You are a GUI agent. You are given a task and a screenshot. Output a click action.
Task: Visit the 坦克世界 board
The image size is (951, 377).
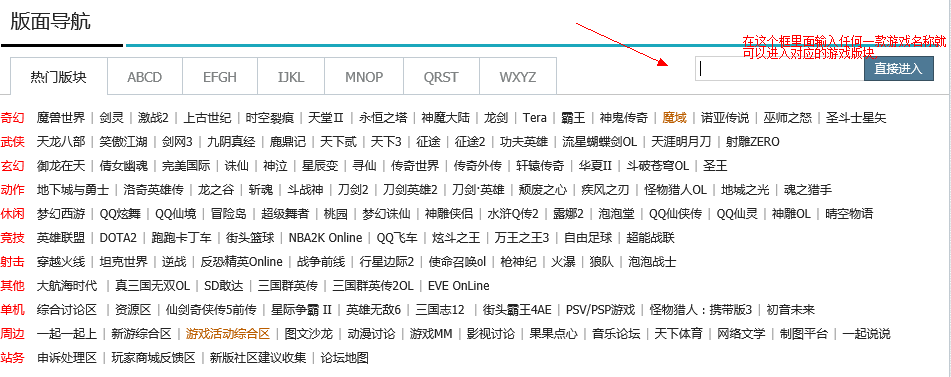click(124, 262)
